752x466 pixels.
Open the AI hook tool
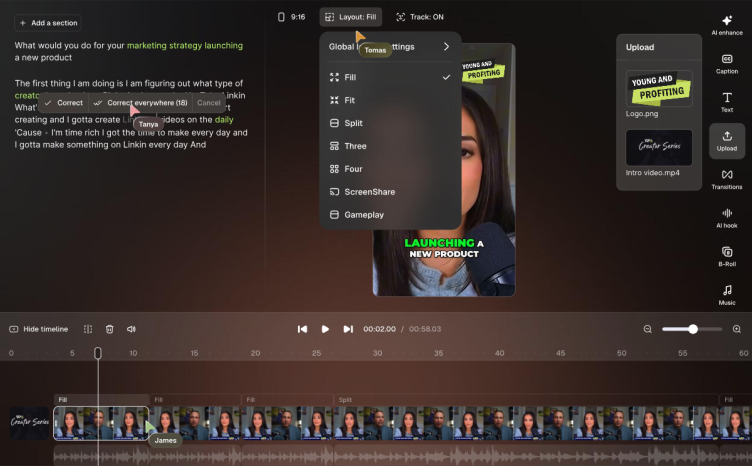[x=727, y=217]
